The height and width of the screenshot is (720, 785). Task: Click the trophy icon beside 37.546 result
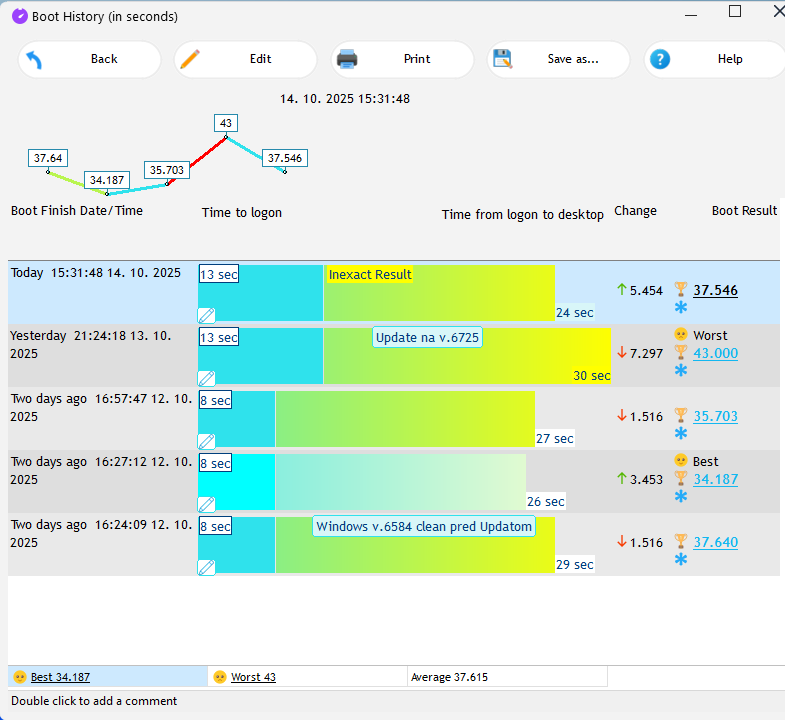[681, 290]
